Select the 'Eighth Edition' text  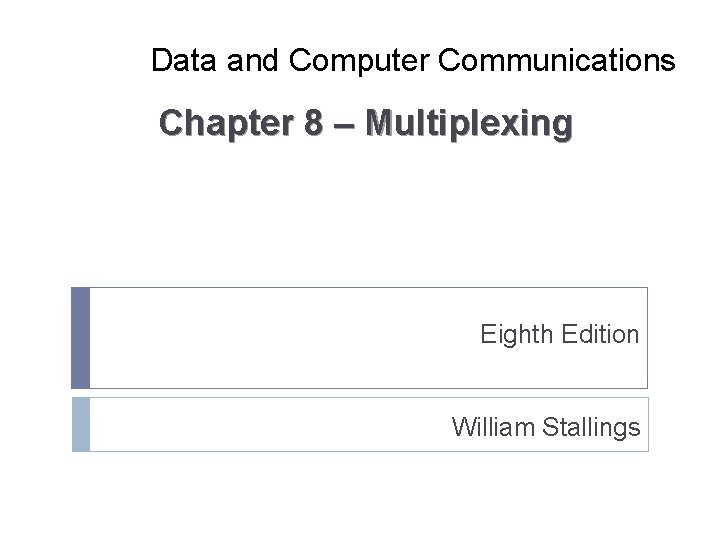pyautogui.click(x=559, y=334)
